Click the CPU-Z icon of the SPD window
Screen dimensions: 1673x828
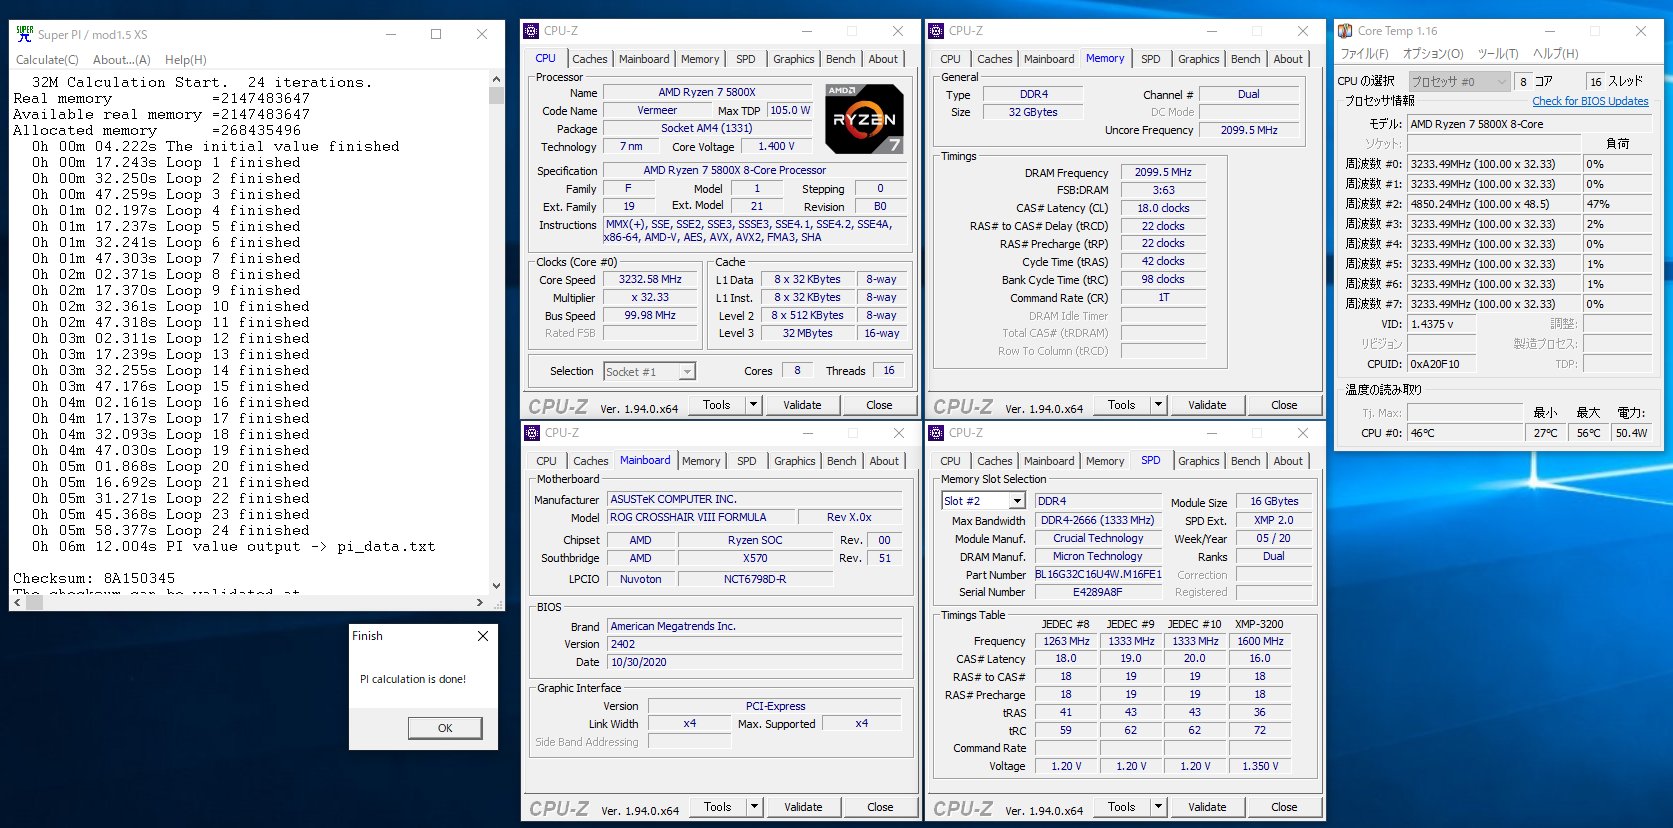coord(936,433)
